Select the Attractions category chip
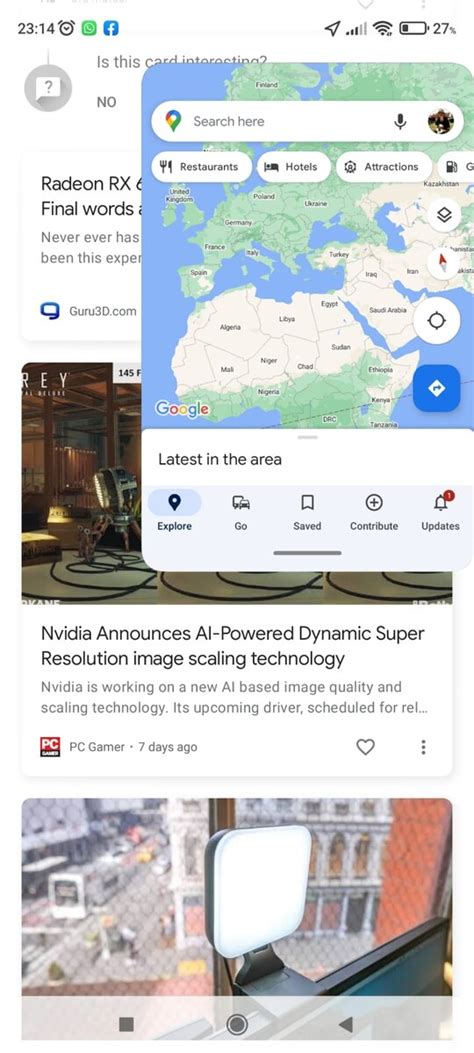Viewport: 474px width, 1053px height. (x=383, y=167)
